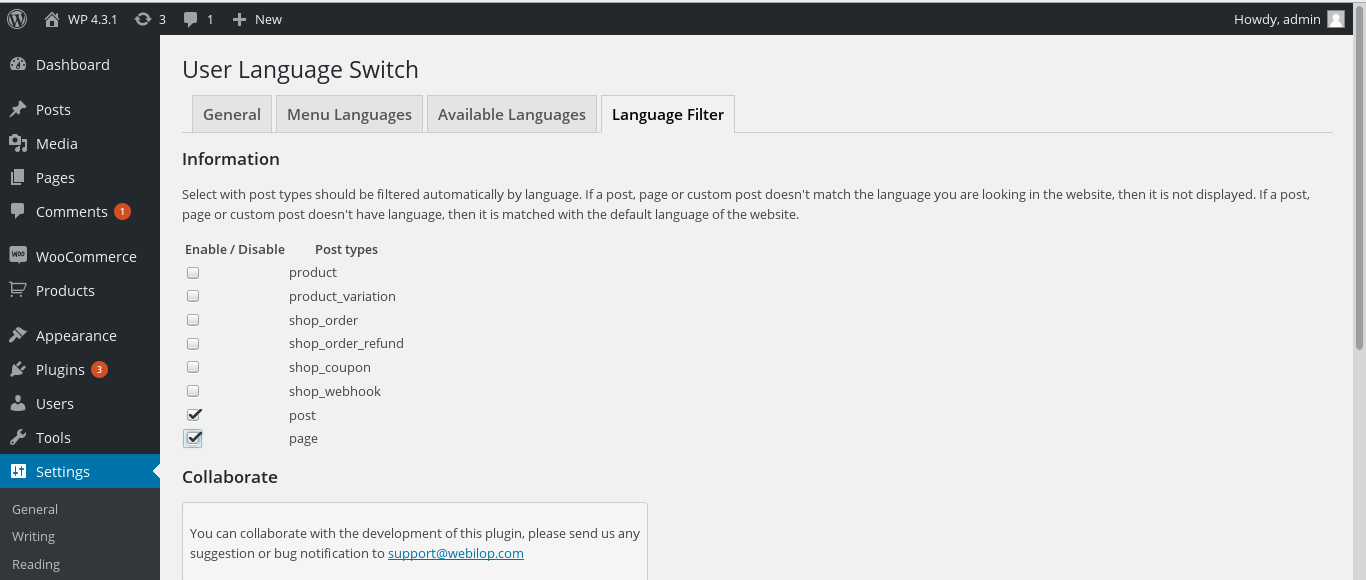Click the Comments badge showing 1
Screen dimensions: 1366x580
click(x=122, y=212)
